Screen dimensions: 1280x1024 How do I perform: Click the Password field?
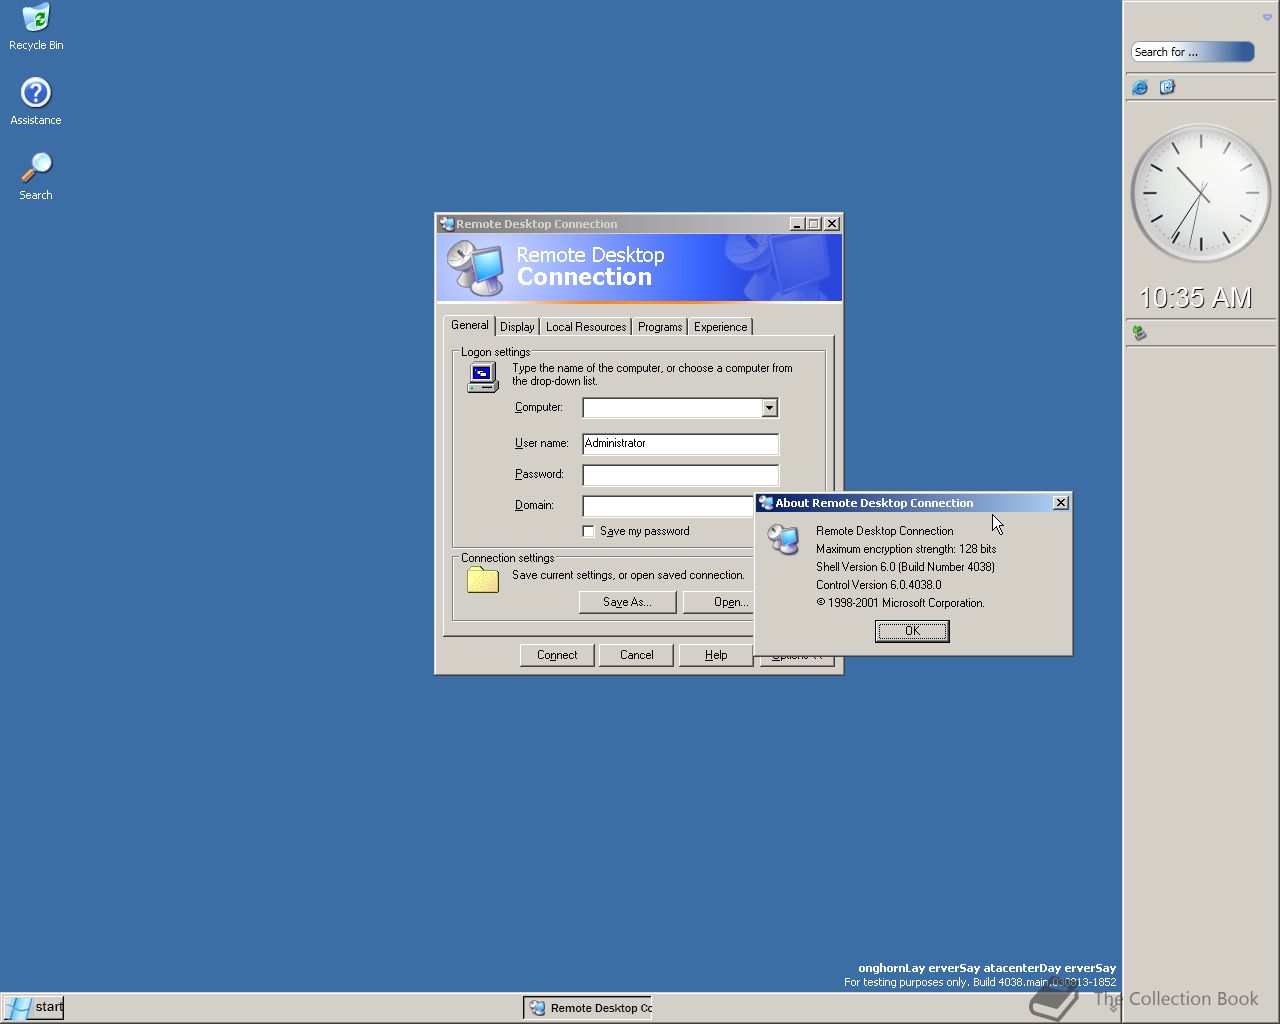tap(680, 475)
